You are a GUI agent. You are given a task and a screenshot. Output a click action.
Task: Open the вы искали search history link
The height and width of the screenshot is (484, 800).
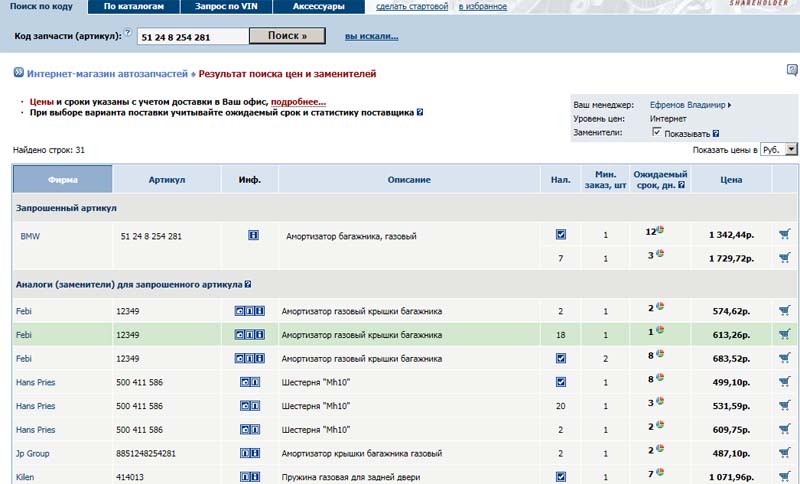tap(371, 37)
